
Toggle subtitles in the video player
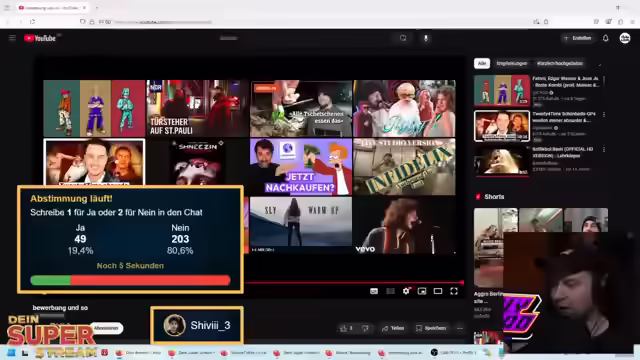point(374,291)
